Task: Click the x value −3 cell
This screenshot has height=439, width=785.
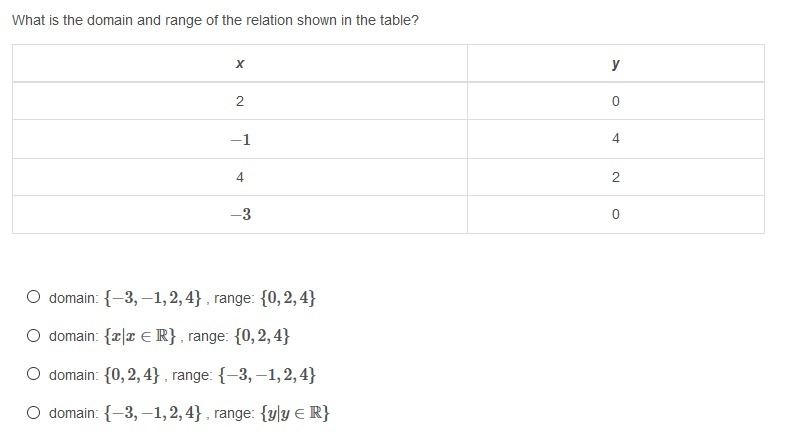Action: pos(240,215)
